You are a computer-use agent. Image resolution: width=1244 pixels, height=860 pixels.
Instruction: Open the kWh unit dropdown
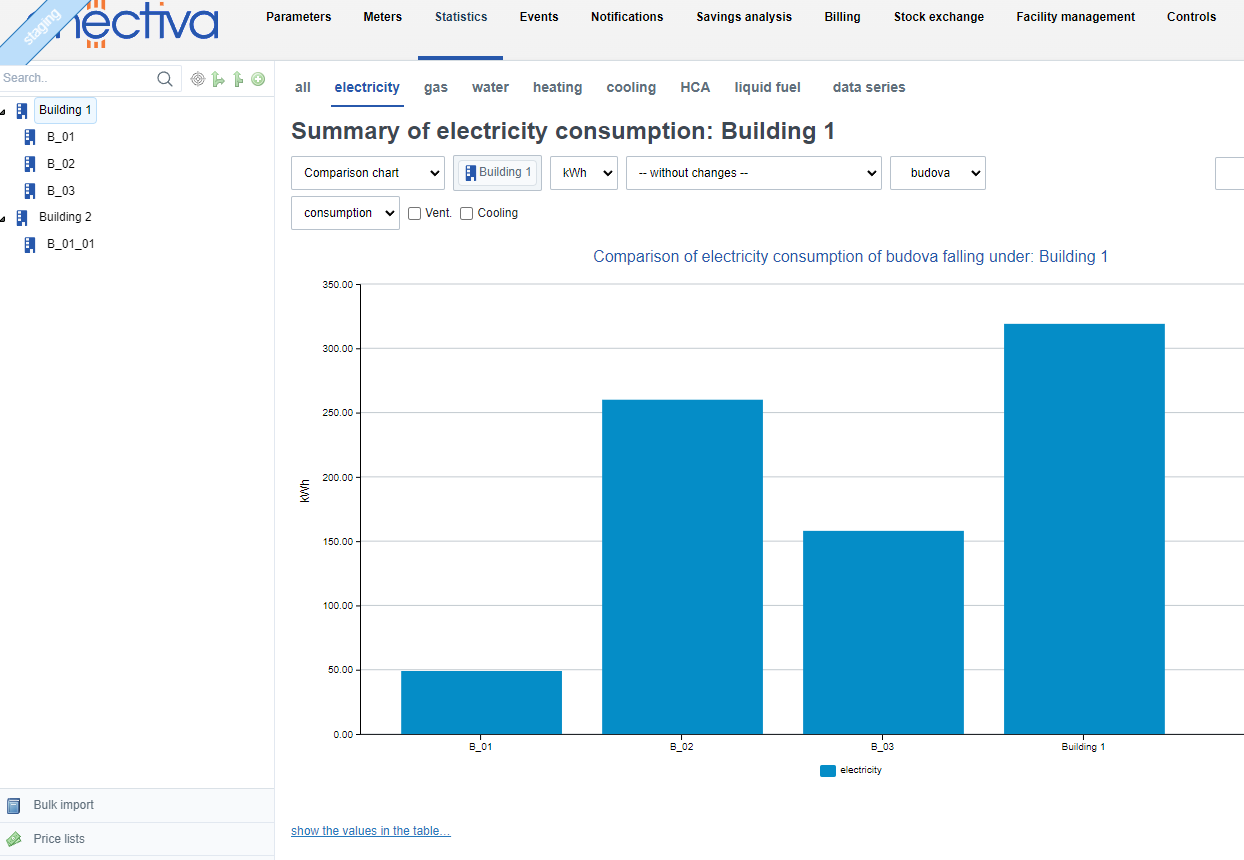coord(583,173)
